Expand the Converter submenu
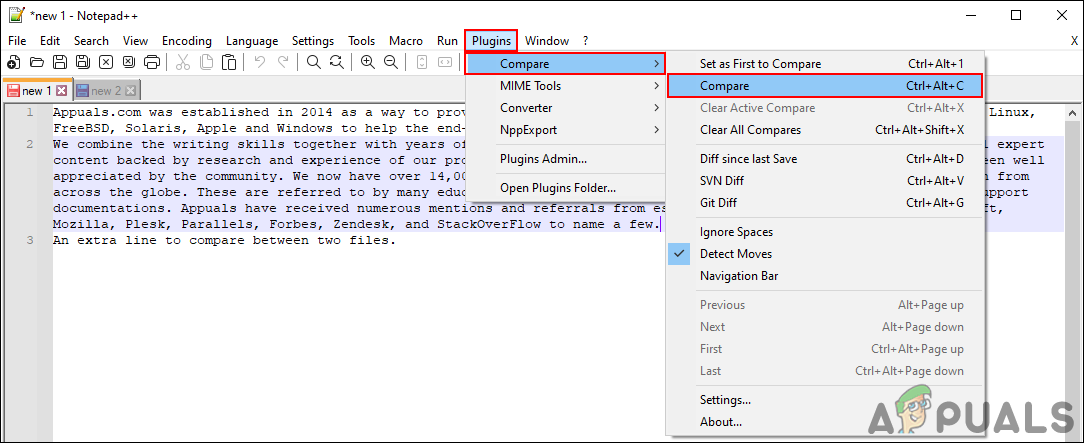The height and width of the screenshot is (443, 1084). point(566,108)
